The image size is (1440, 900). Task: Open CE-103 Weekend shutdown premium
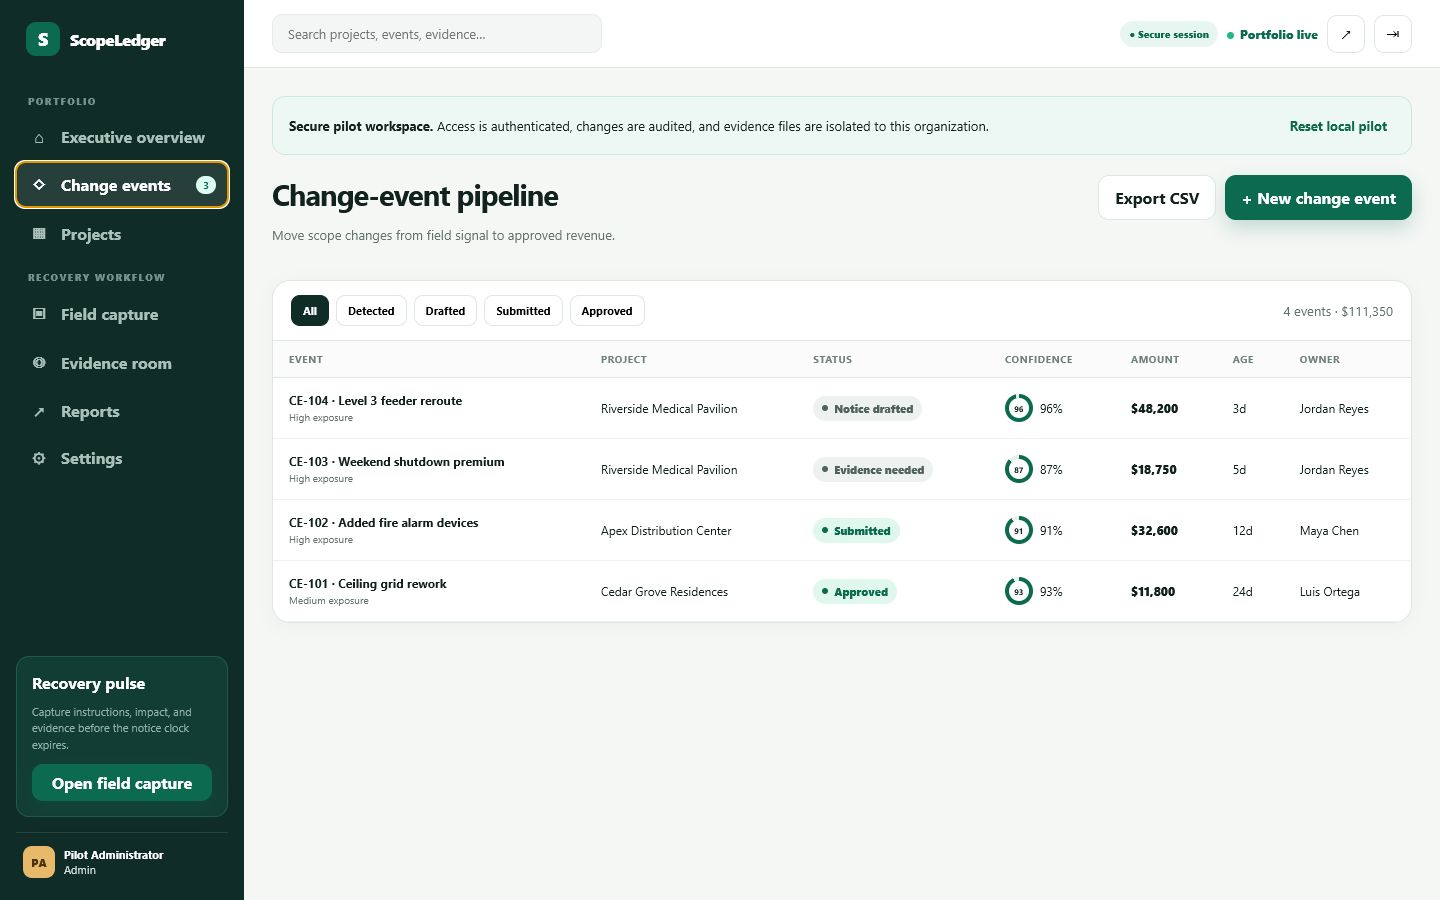pyautogui.click(x=397, y=462)
